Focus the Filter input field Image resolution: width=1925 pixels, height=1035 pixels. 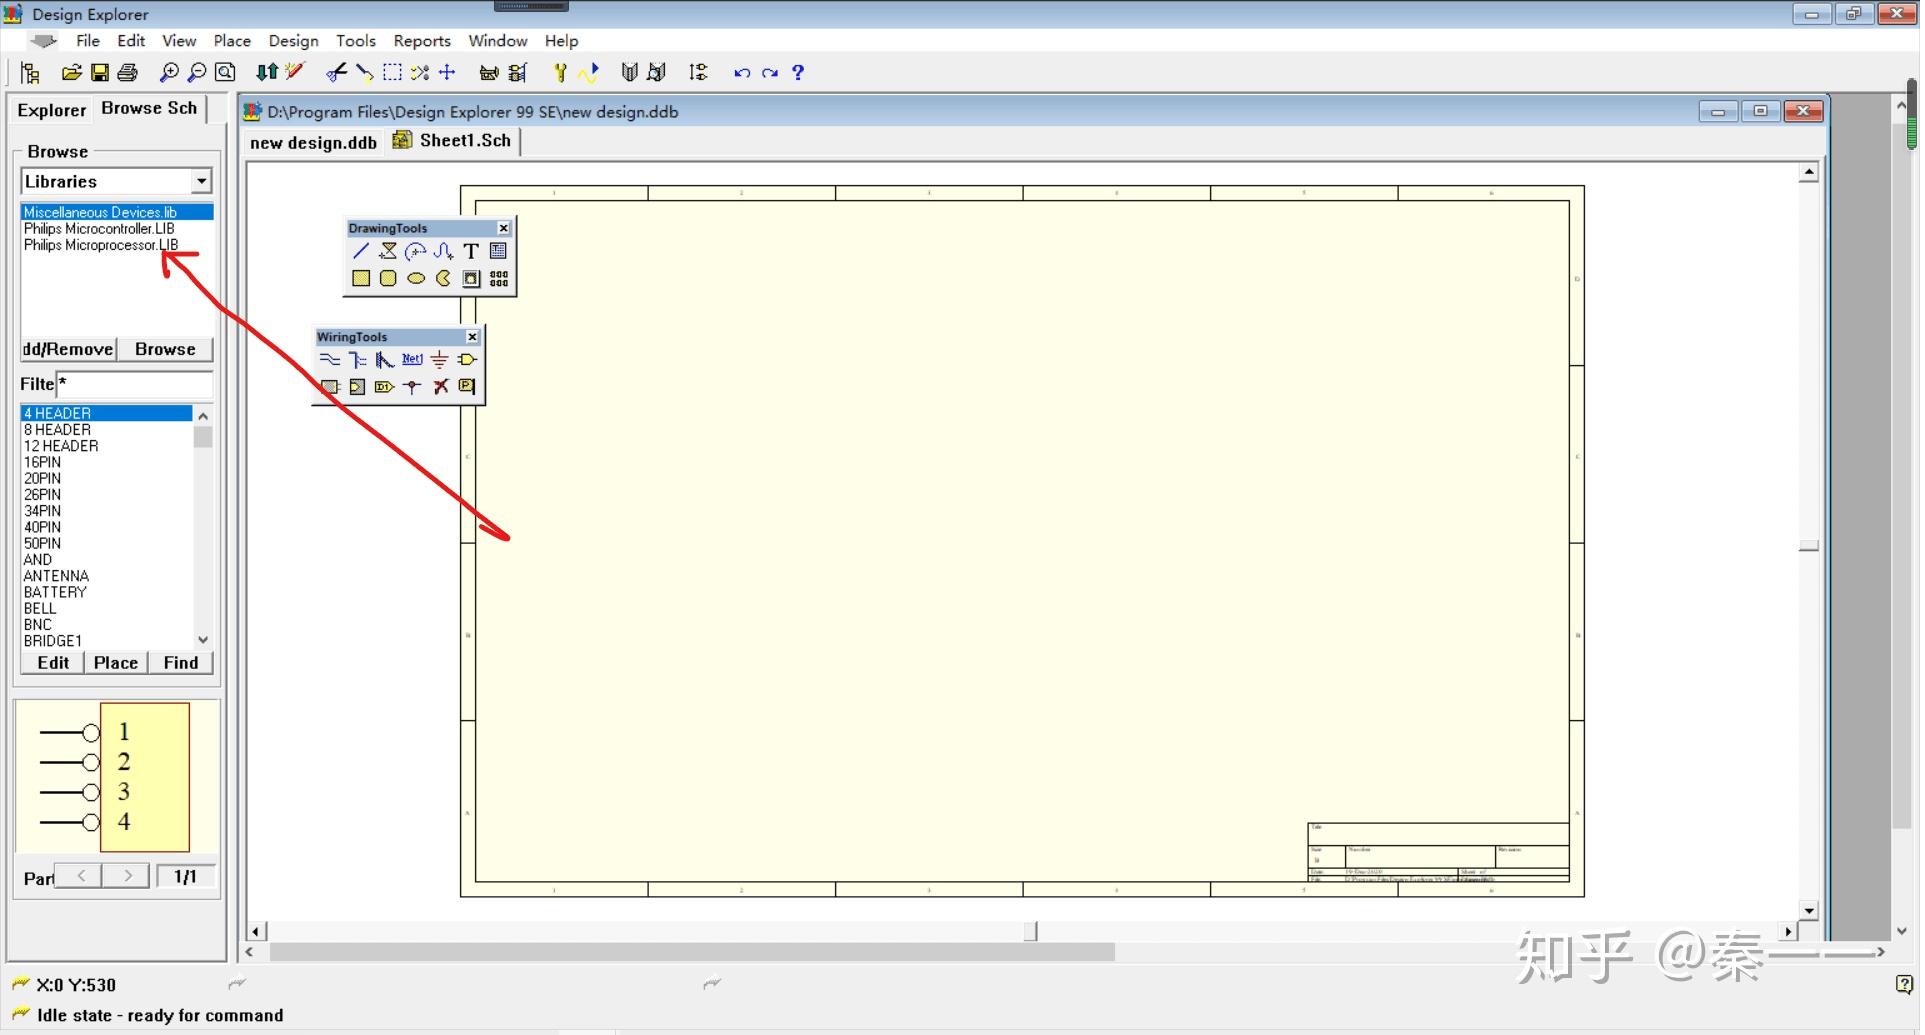coord(134,384)
